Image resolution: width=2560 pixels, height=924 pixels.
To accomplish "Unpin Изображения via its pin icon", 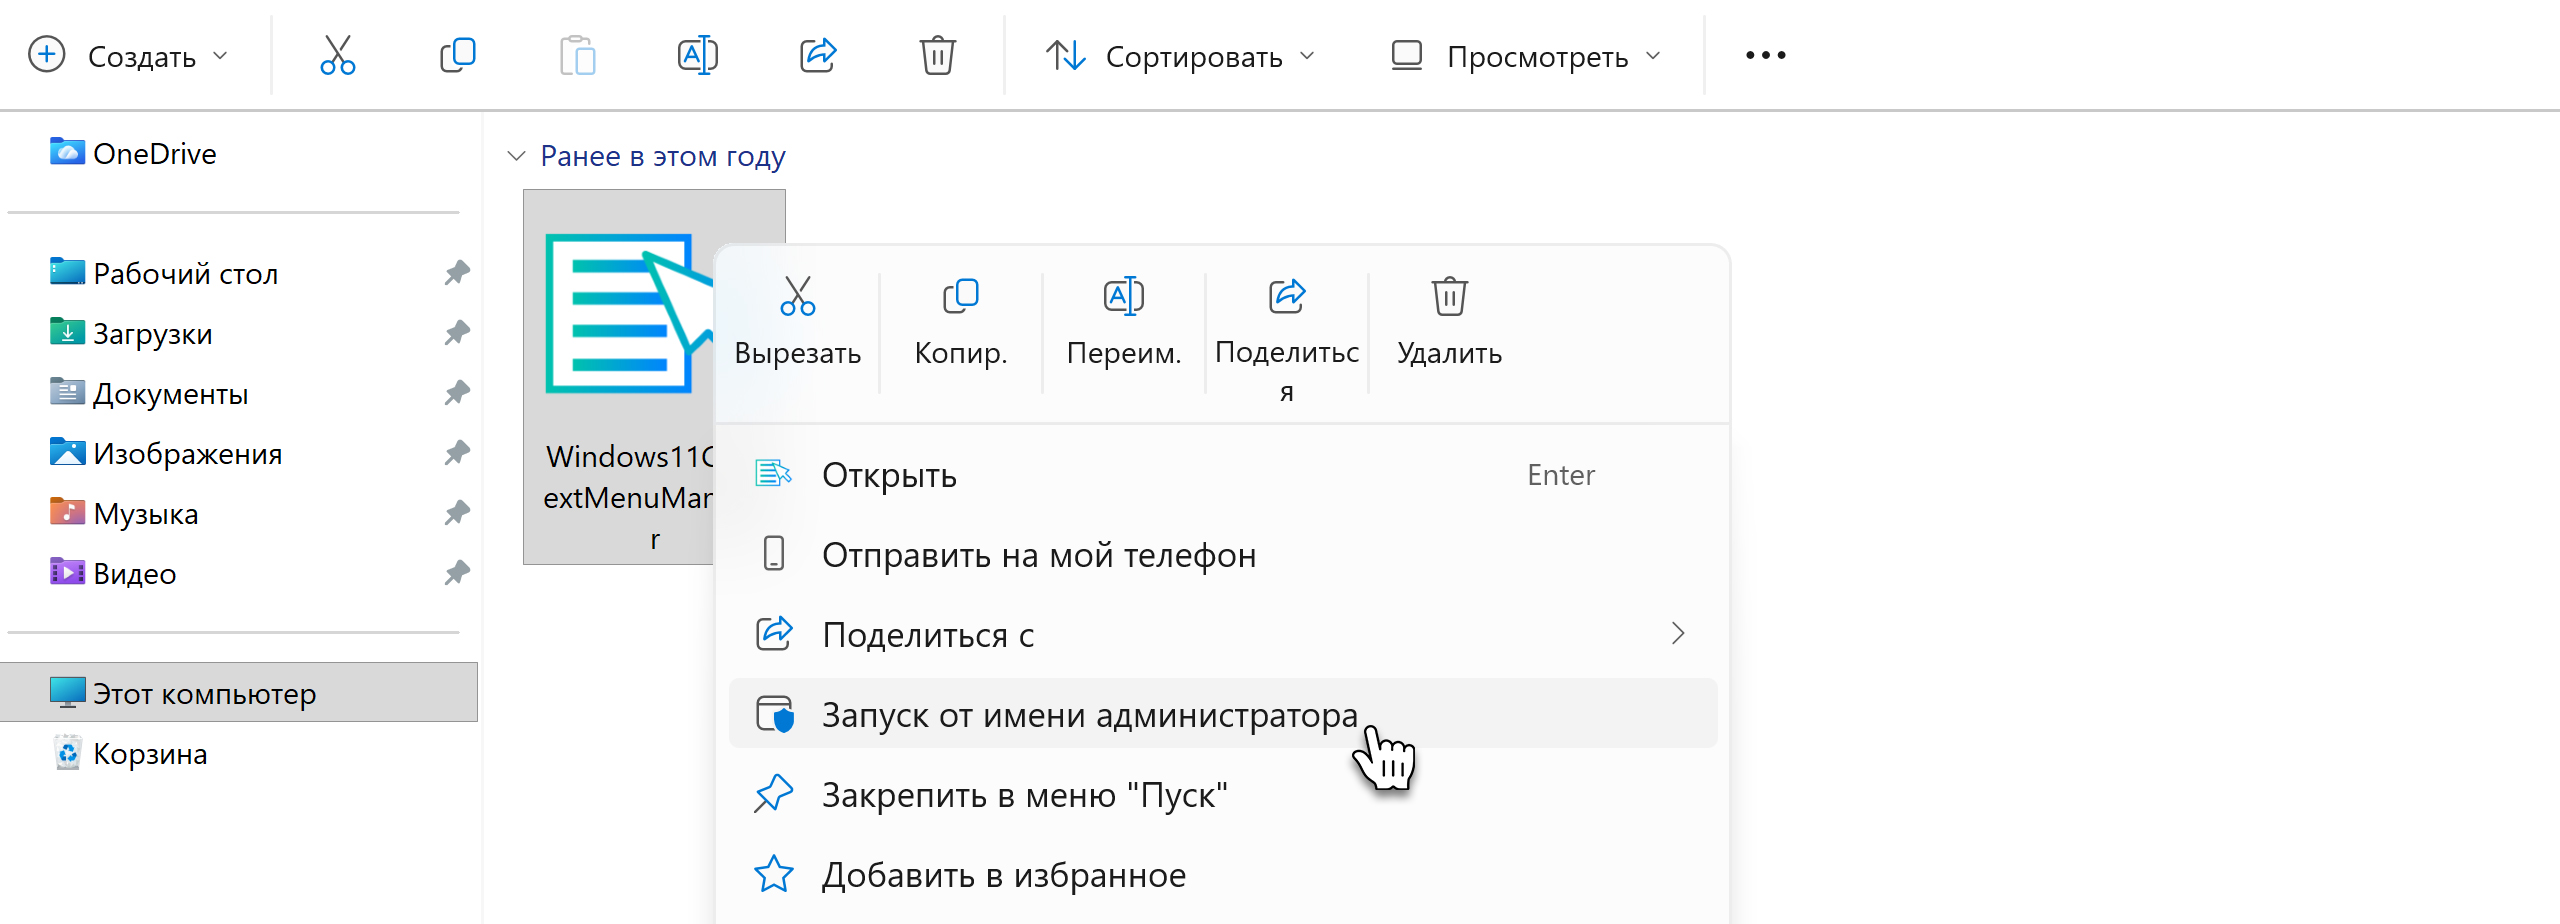I will tap(457, 452).
